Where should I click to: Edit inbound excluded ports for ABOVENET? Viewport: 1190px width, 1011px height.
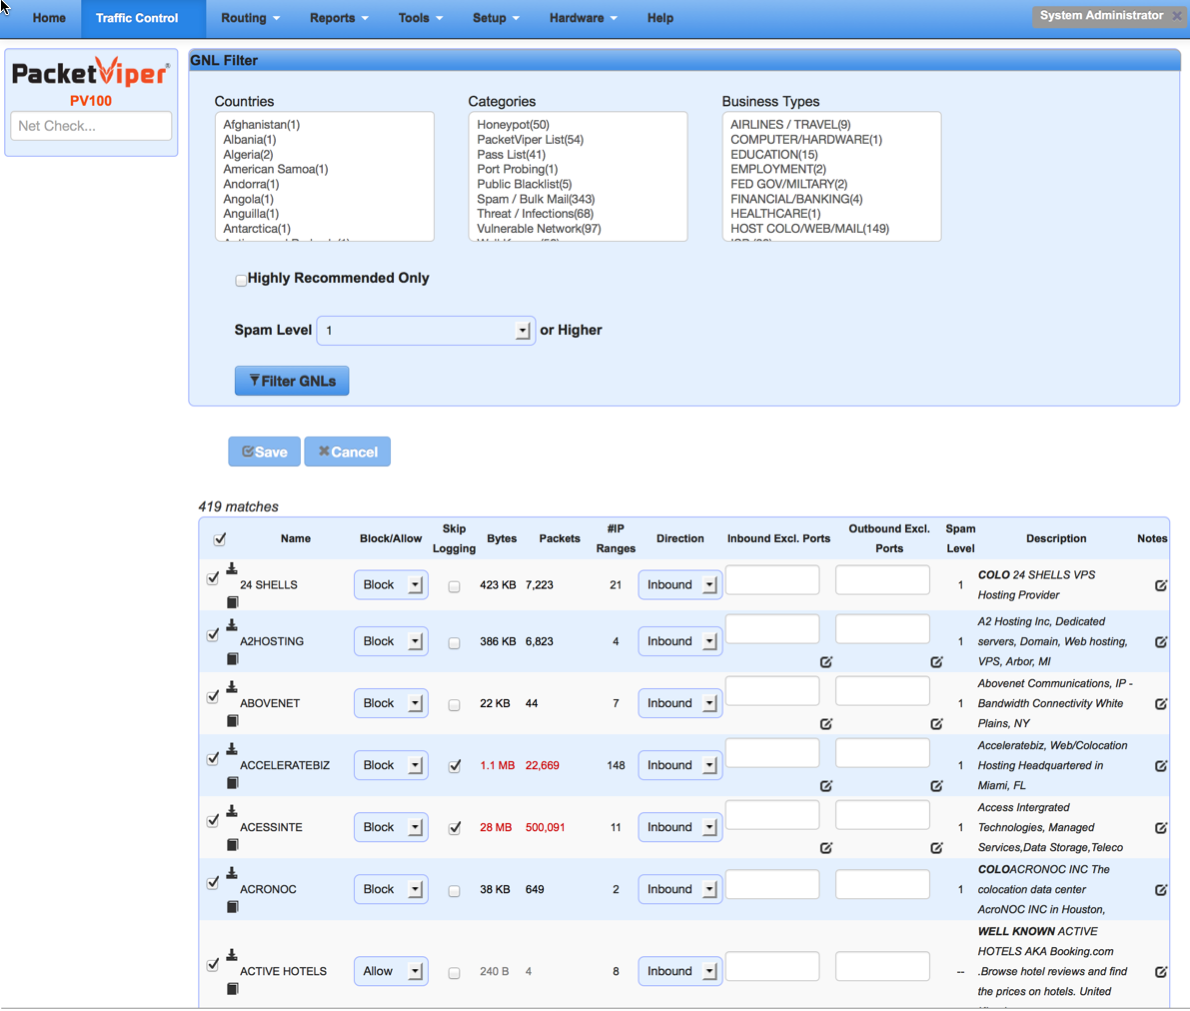pos(826,724)
